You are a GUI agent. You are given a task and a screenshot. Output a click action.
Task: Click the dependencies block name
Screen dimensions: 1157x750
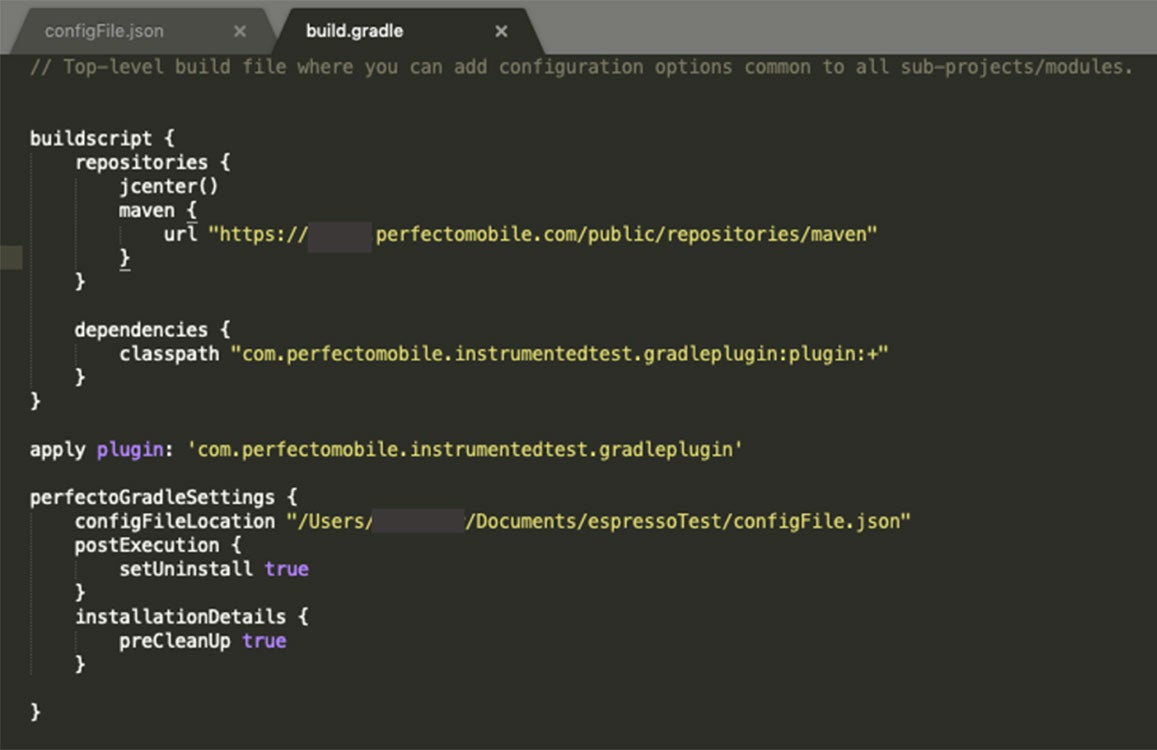tap(141, 329)
